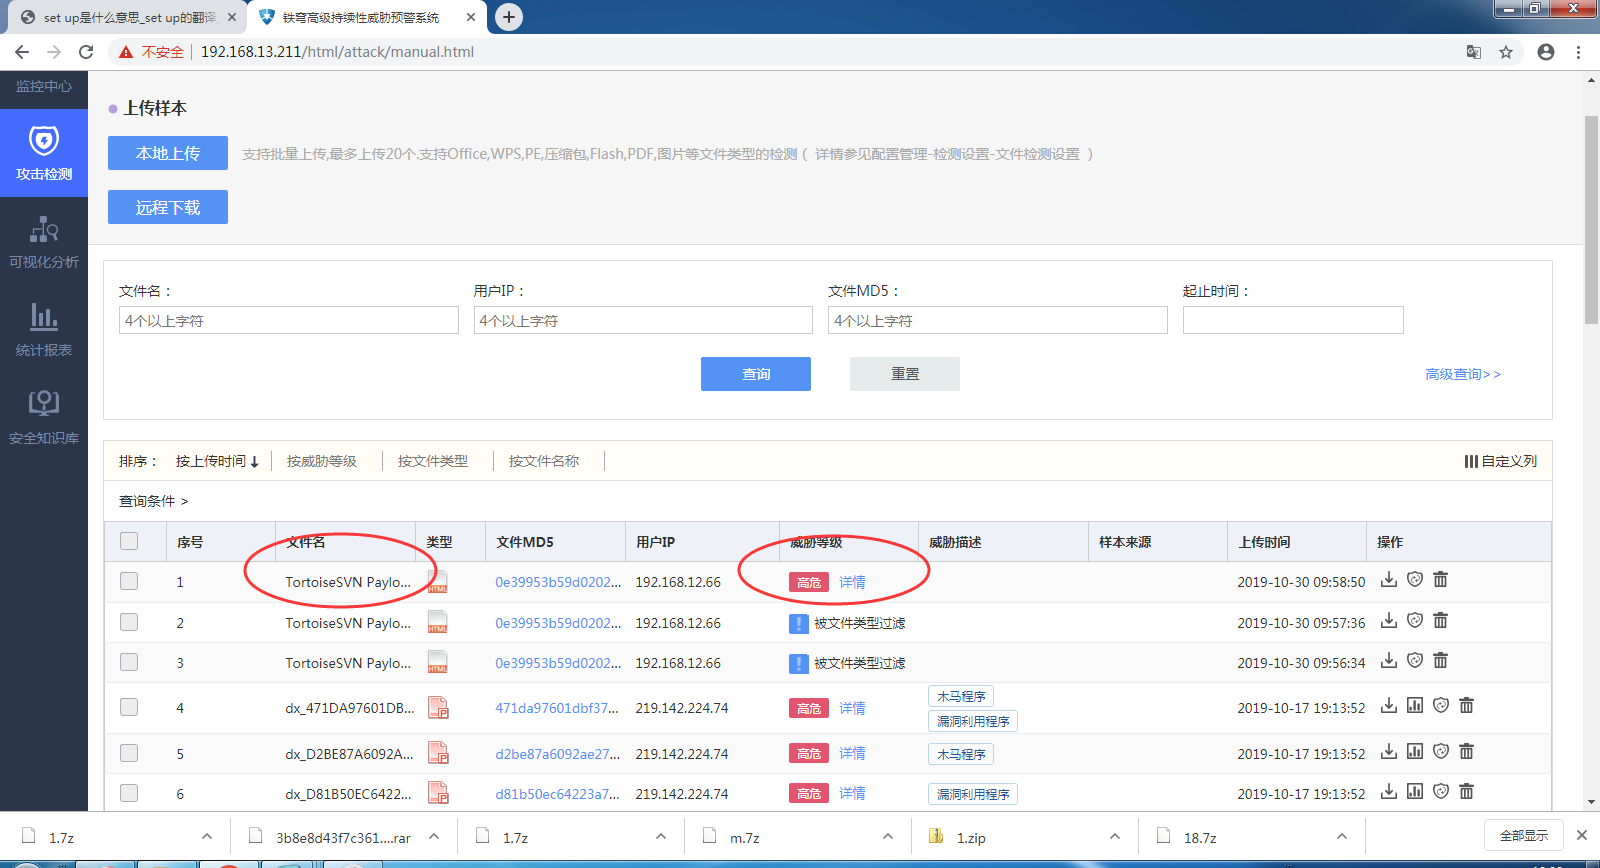Sort by 按威胁等级
This screenshot has width=1600, height=868.
pyautogui.click(x=322, y=461)
